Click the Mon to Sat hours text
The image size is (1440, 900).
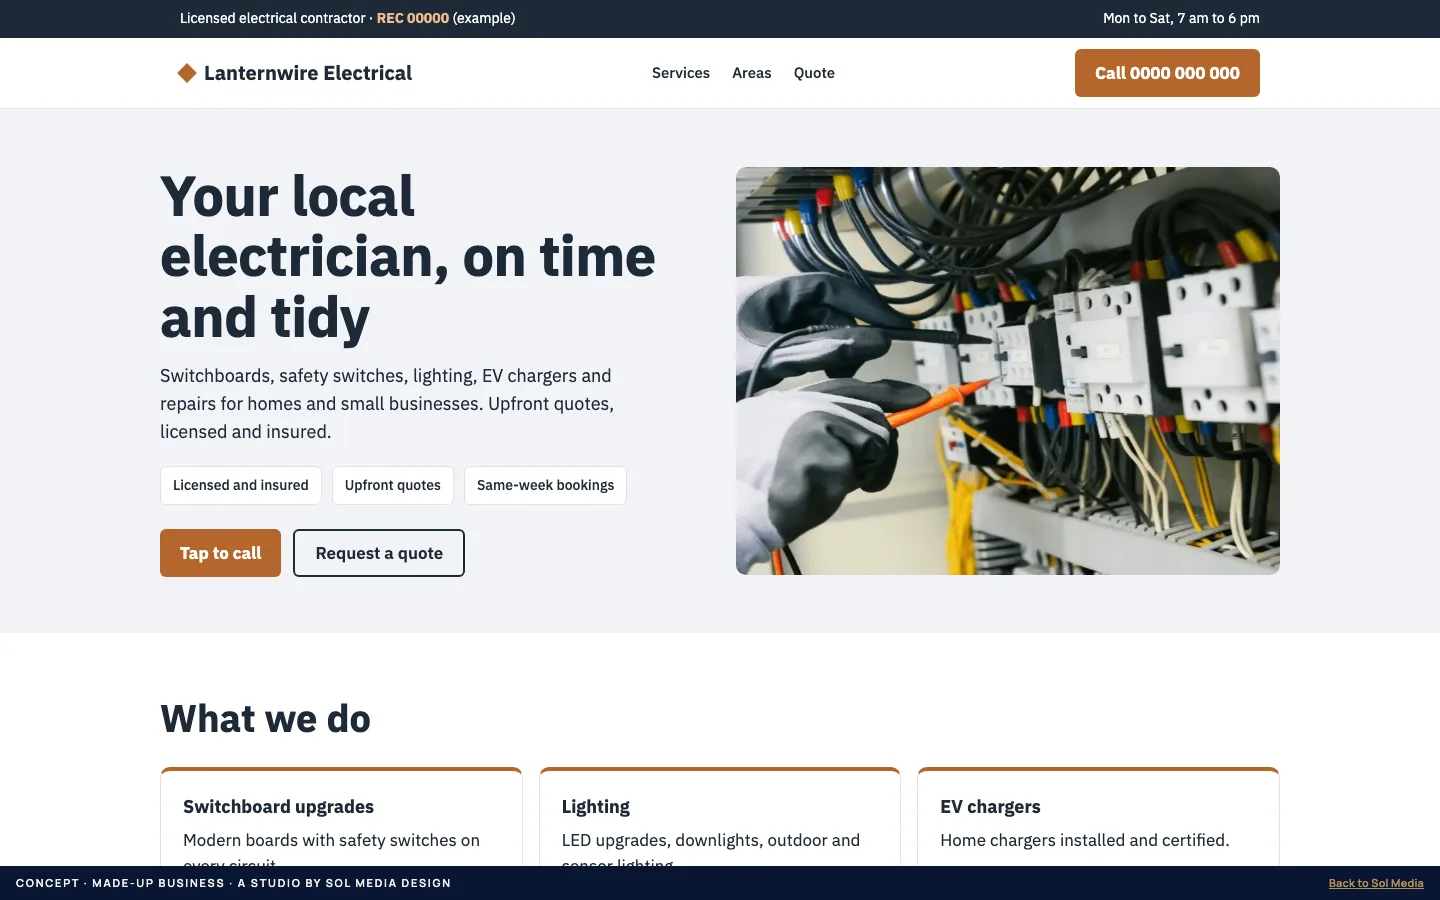pyautogui.click(x=1181, y=18)
